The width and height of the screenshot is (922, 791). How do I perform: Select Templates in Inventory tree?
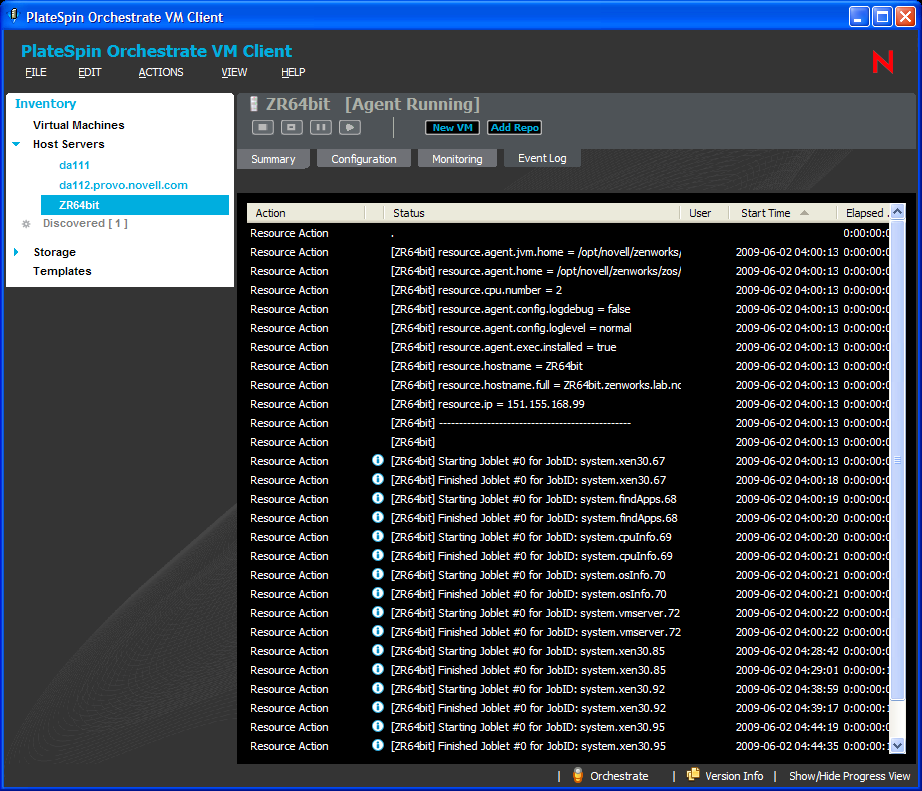click(x=62, y=271)
